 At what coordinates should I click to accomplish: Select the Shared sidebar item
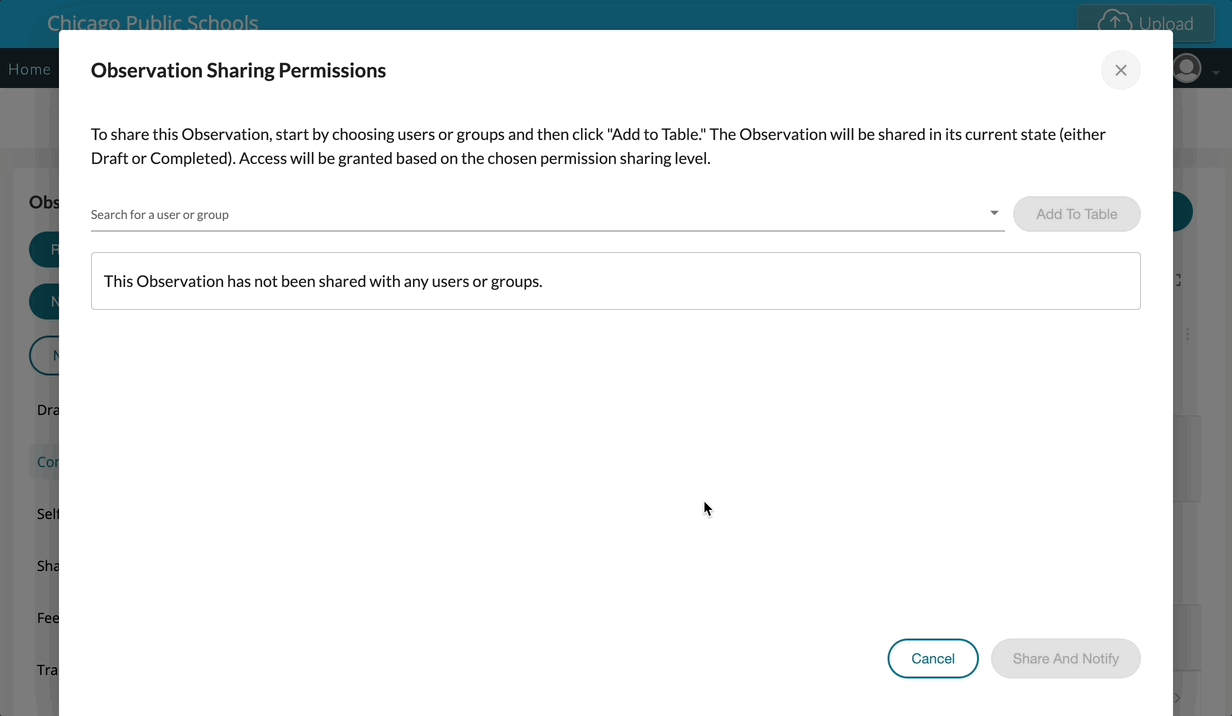click(47, 566)
